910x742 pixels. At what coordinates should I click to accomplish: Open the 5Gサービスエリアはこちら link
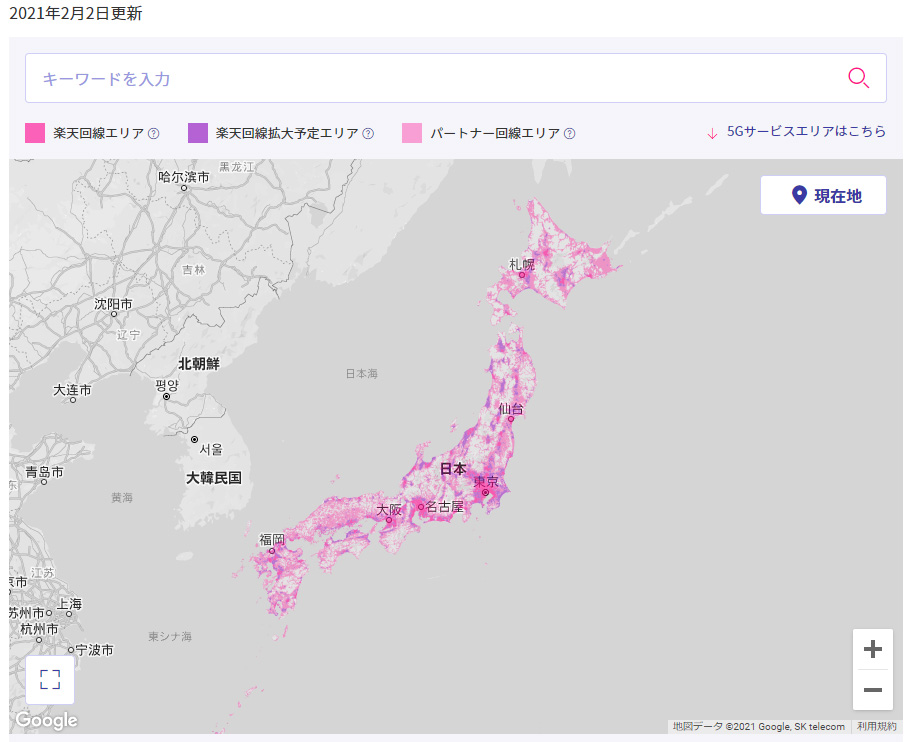coord(806,132)
